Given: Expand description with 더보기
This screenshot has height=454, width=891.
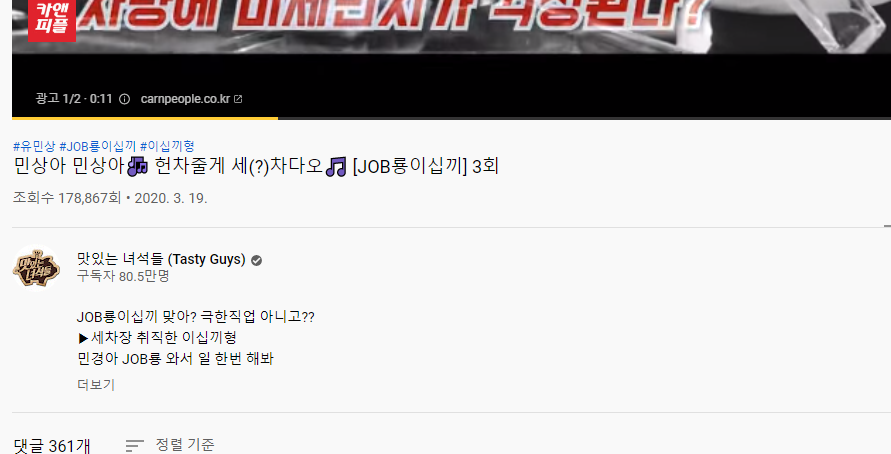Looking at the screenshot, I should click(96, 385).
